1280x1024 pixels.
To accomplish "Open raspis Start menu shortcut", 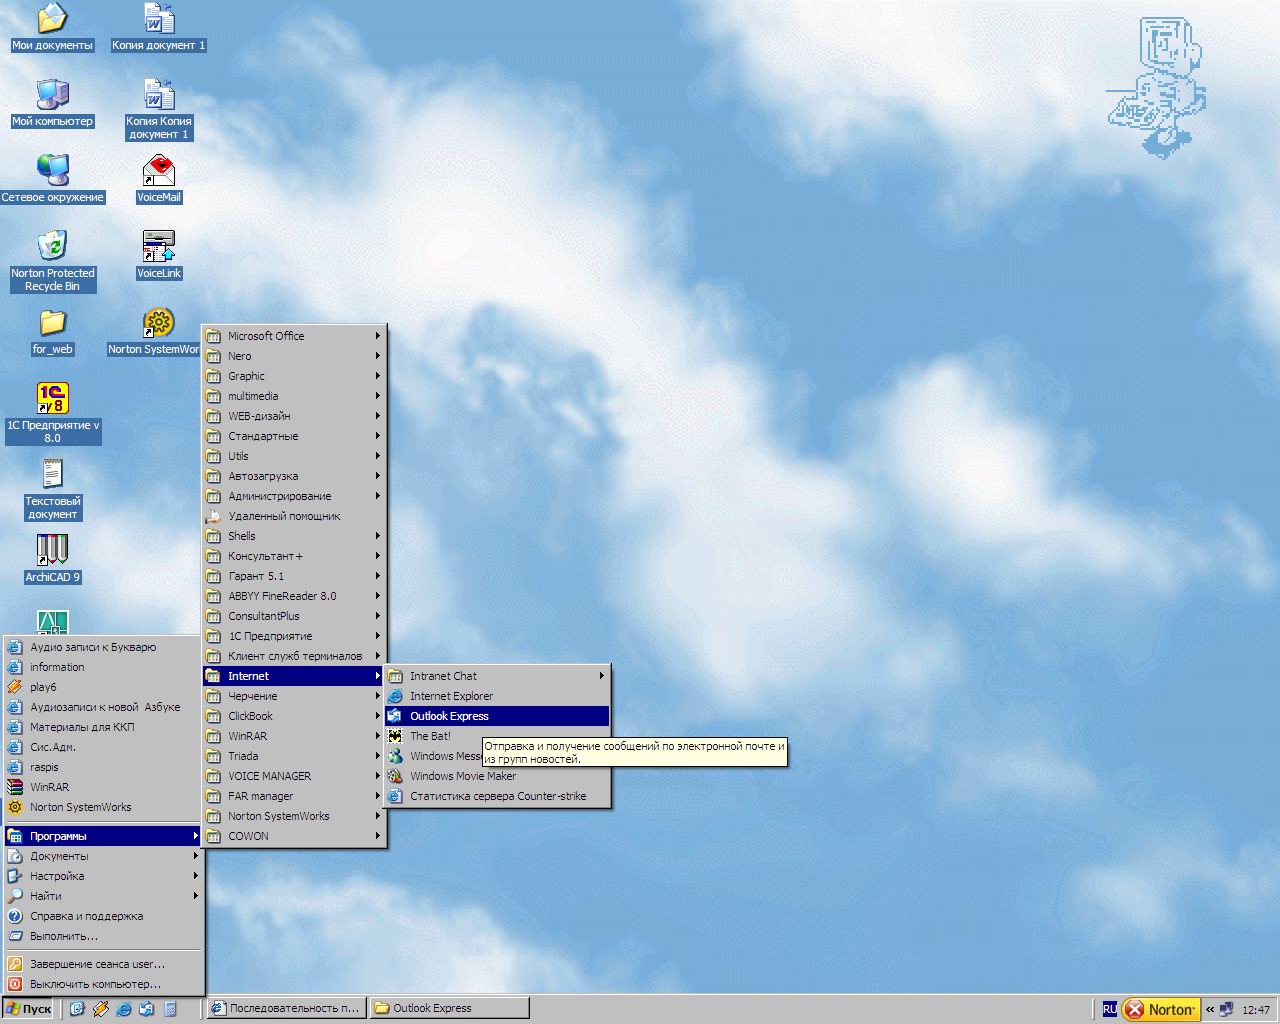I will 104,767.
